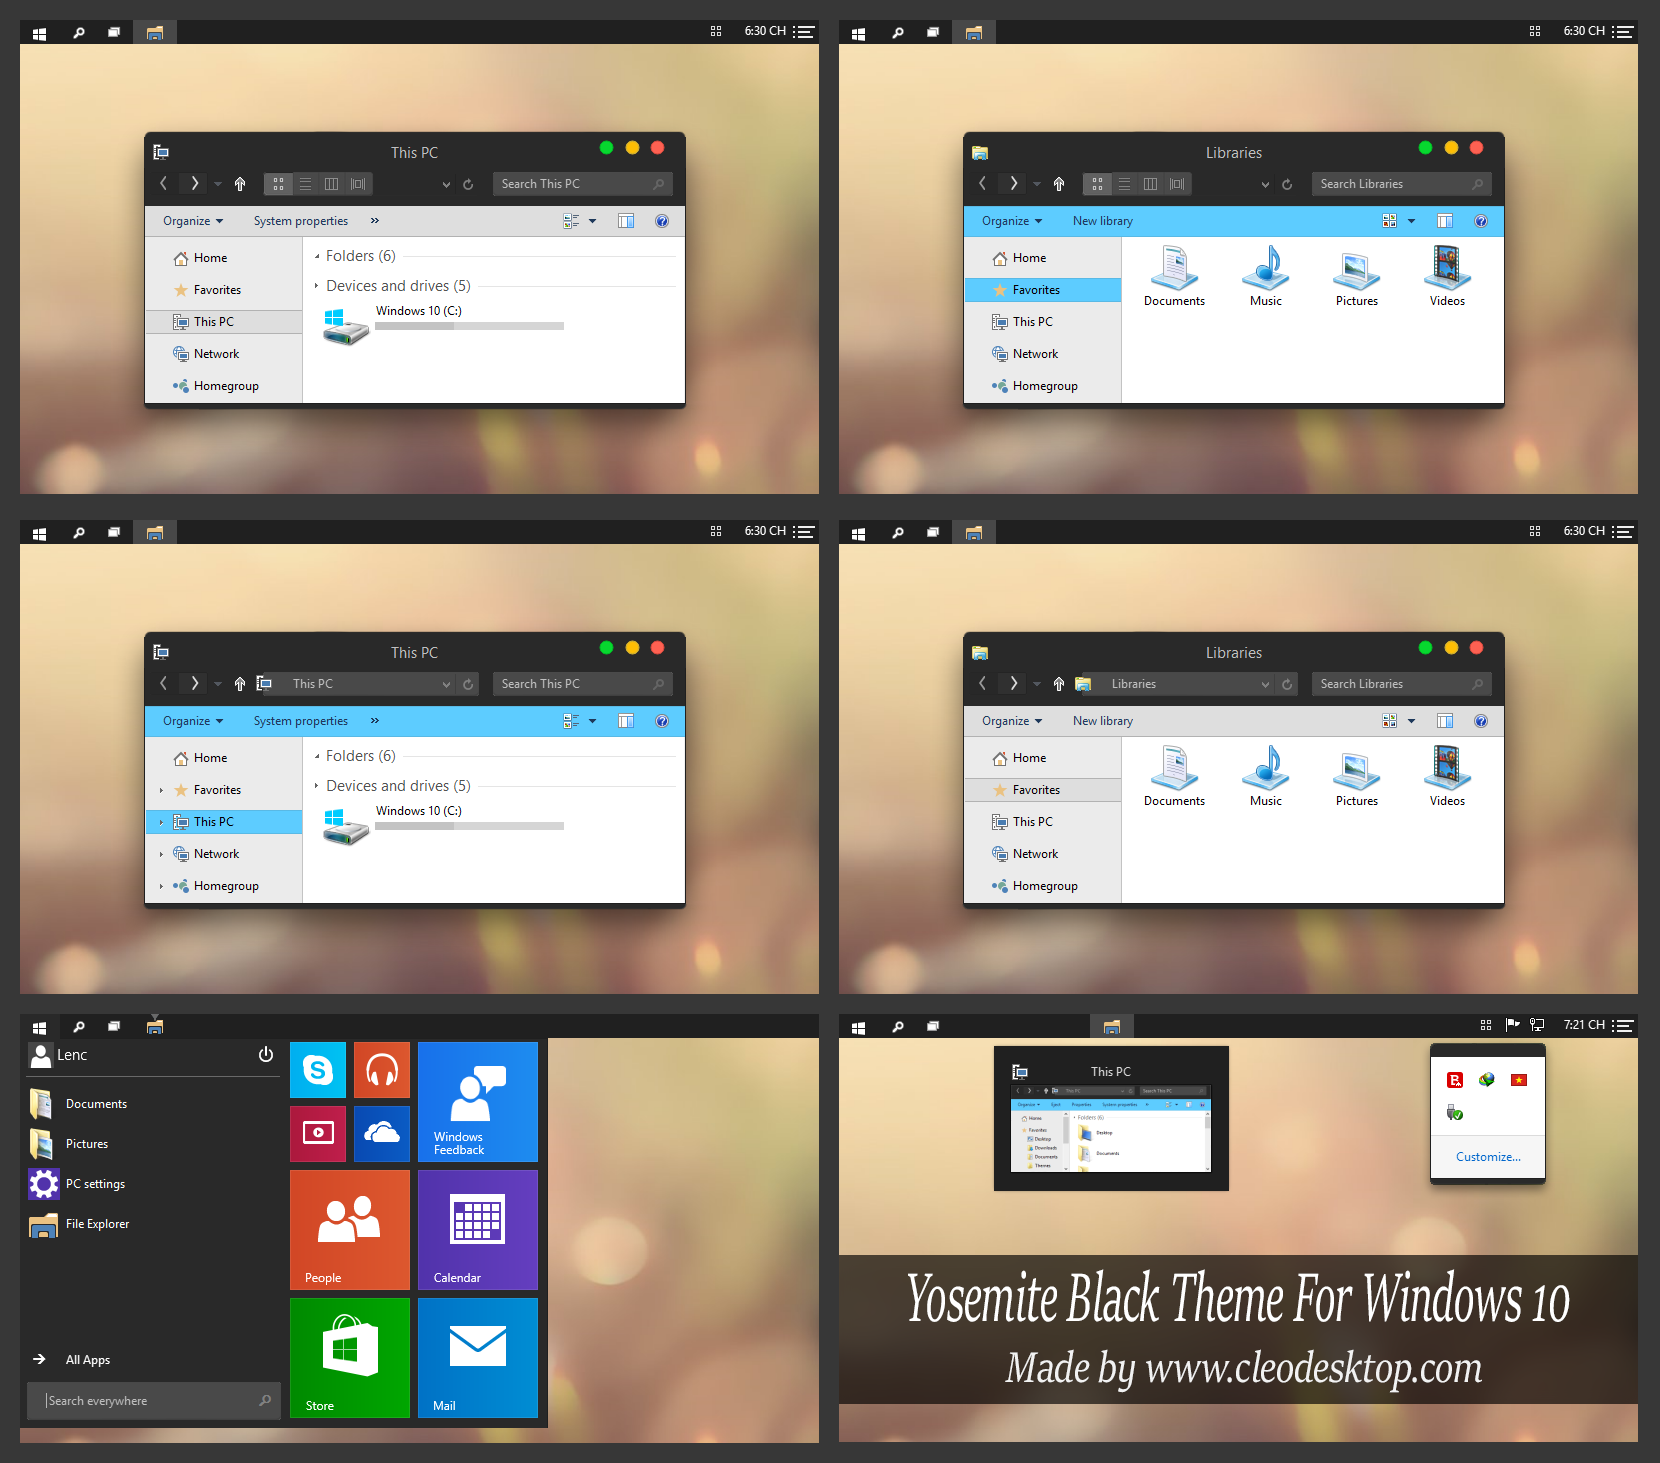Open the Skype tile in Start menu

point(318,1070)
